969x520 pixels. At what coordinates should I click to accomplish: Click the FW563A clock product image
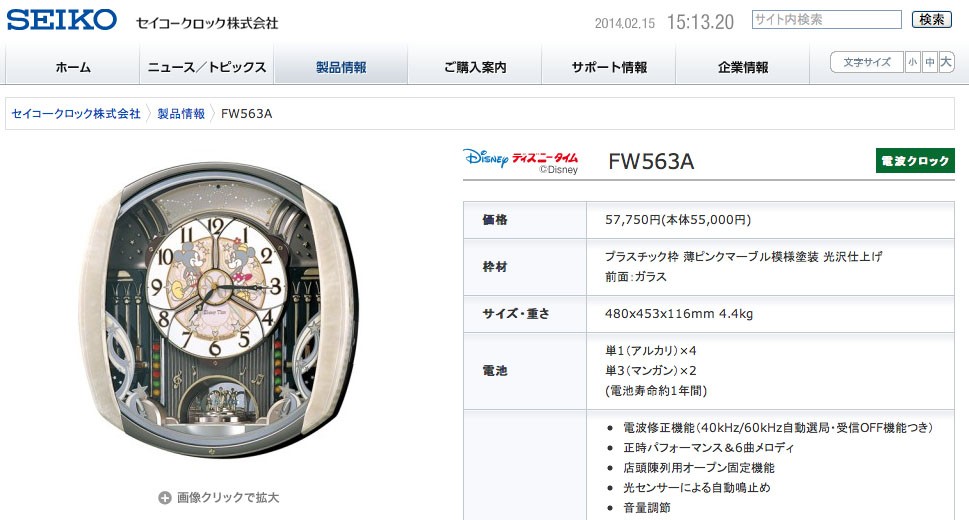[218, 310]
